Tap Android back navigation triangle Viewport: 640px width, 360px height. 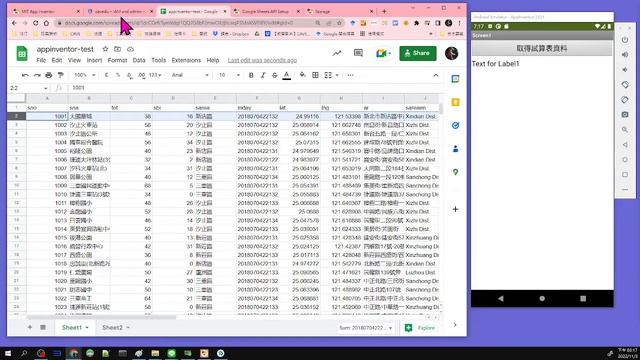(x=501, y=298)
